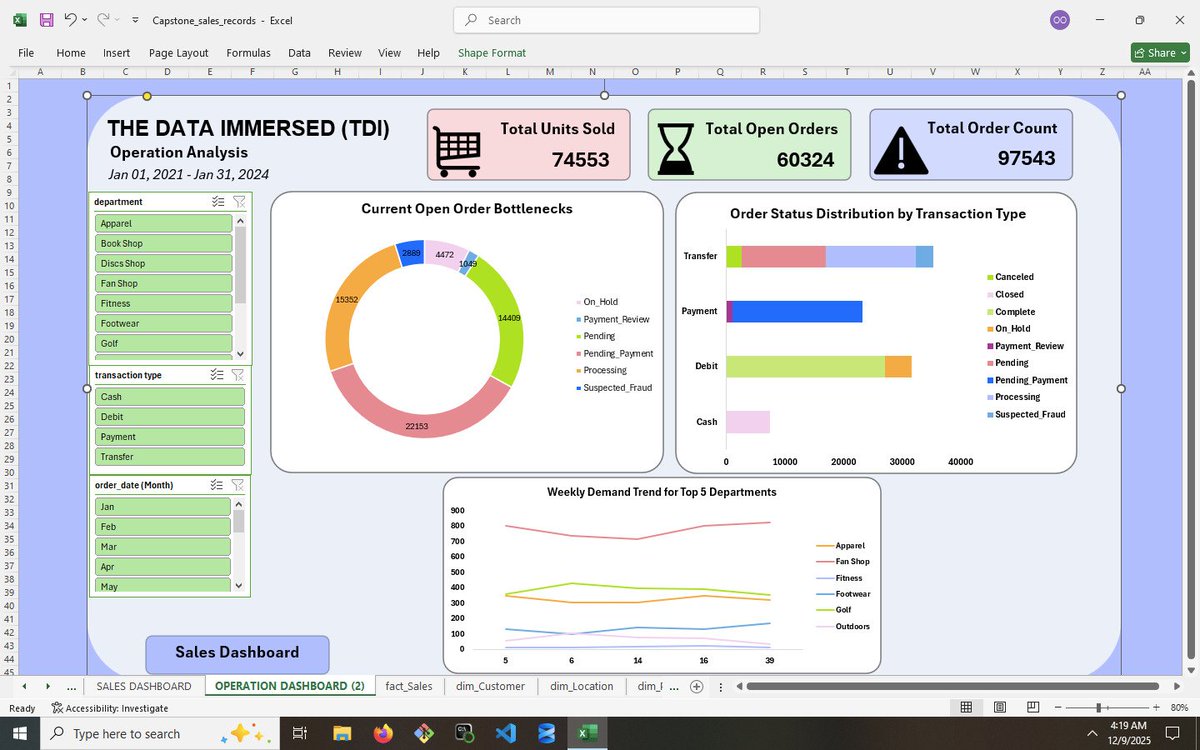Open the Share dropdown button
Viewport: 1200px width, 750px height.
click(x=1160, y=53)
